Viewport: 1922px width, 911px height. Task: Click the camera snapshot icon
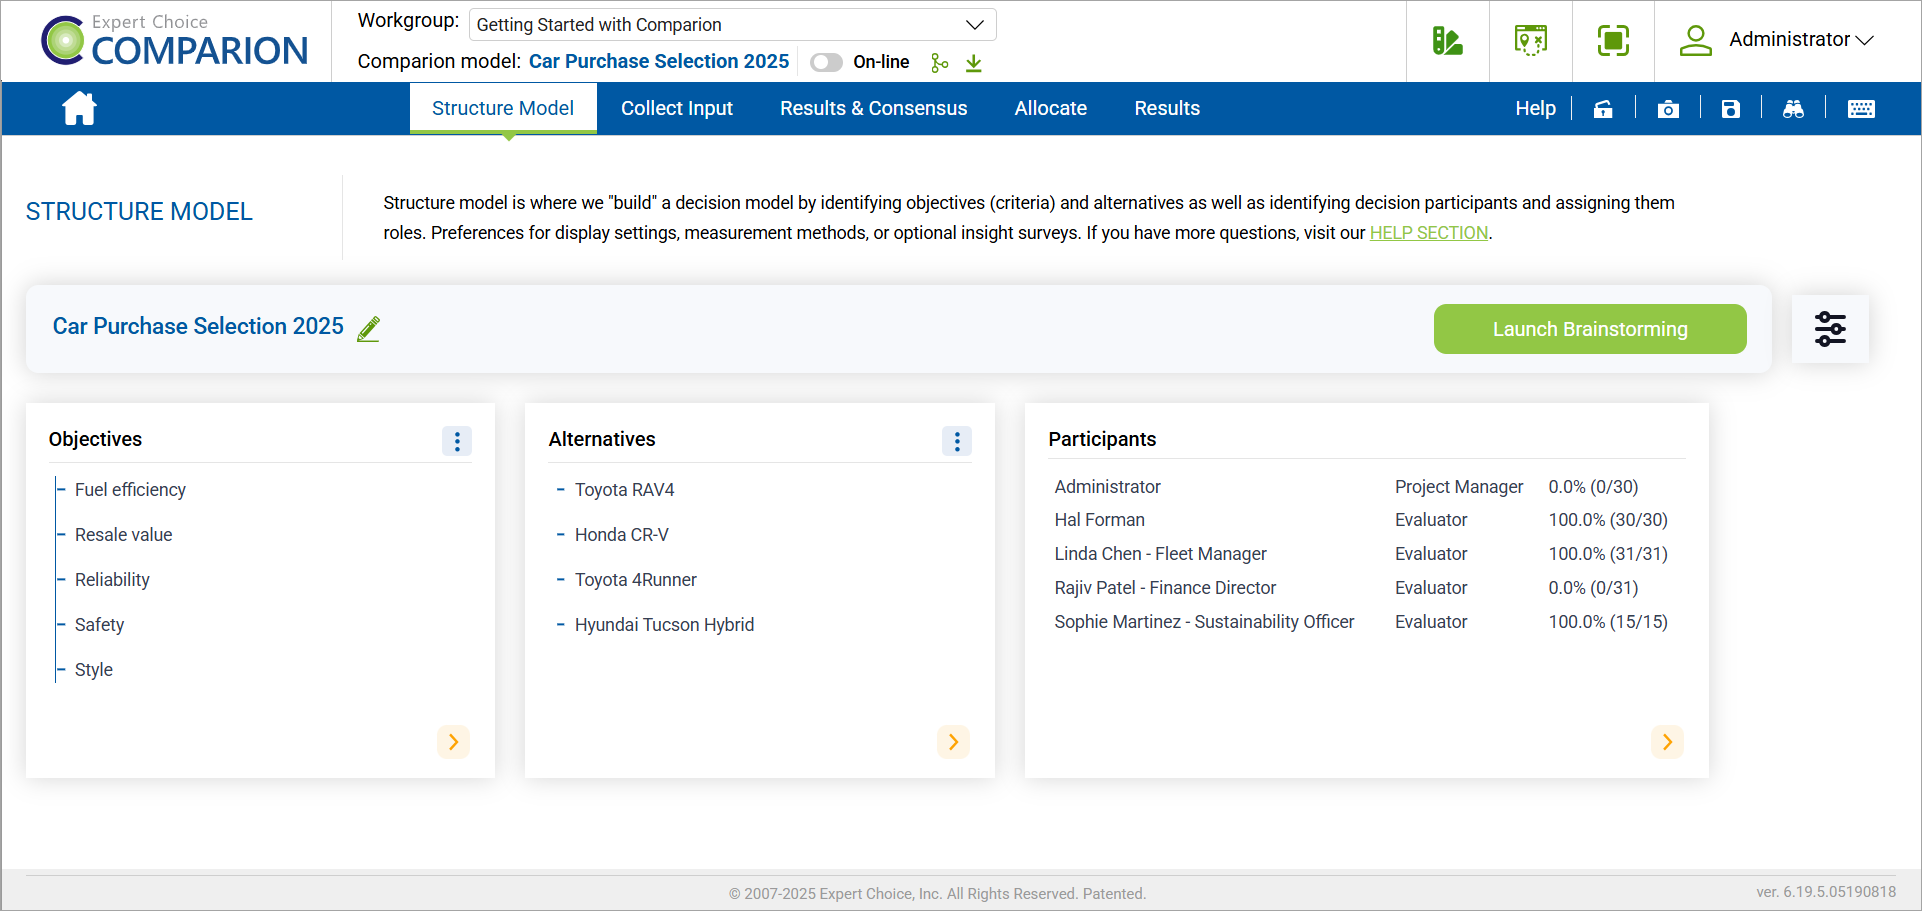point(1667,109)
